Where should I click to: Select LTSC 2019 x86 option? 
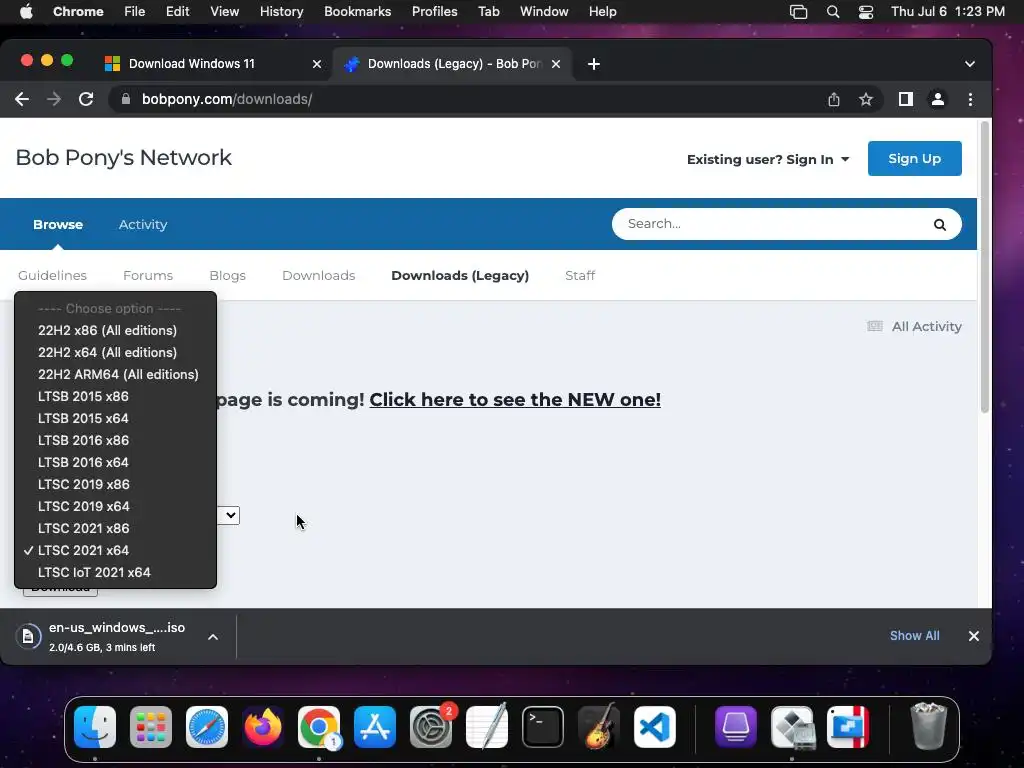(116, 485)
